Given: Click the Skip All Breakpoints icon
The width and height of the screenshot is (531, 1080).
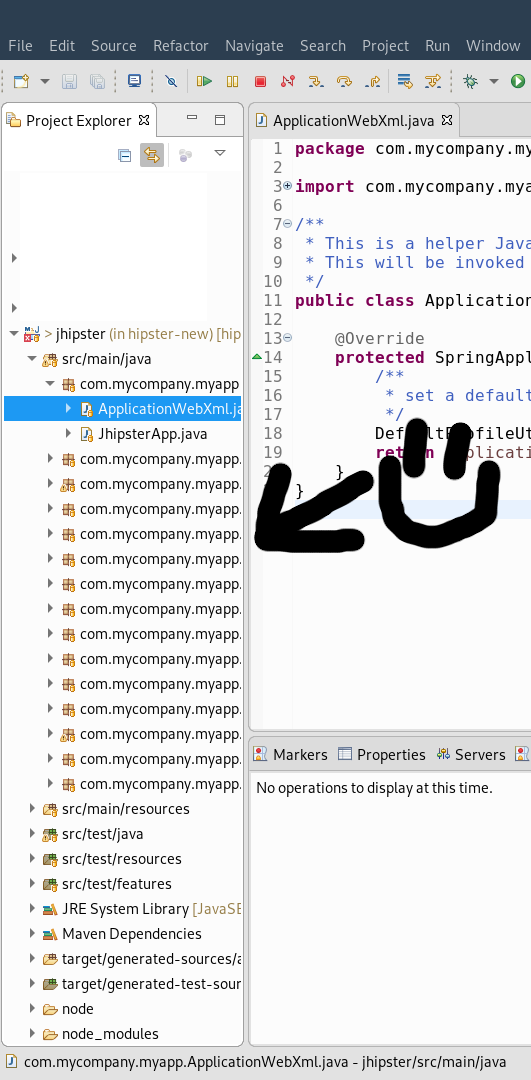Looking at the screenshot, I should point(171,81).
